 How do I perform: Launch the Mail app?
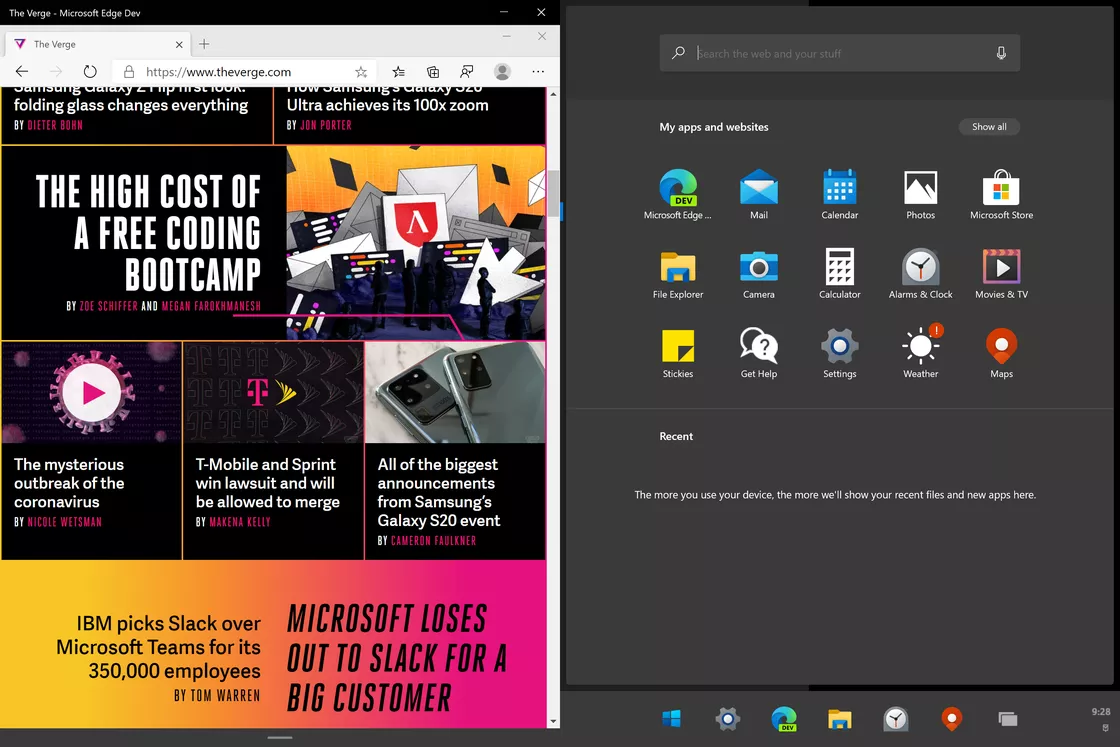[x=759, y=194]
